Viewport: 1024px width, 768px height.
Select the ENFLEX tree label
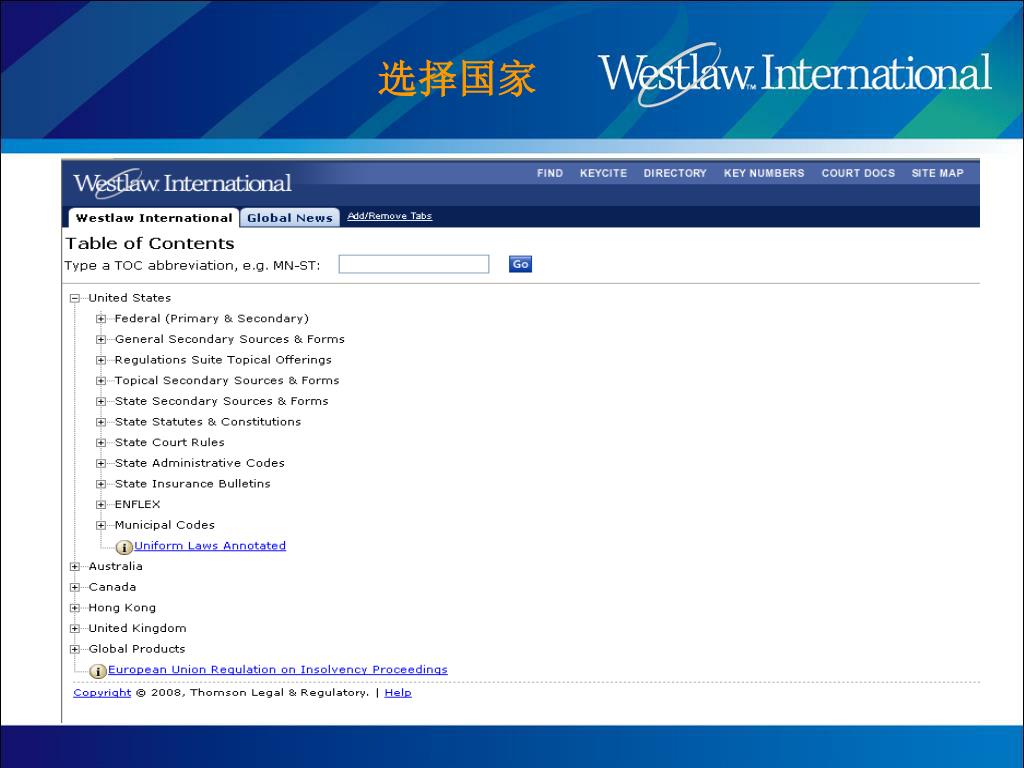(x=137, y=504)
